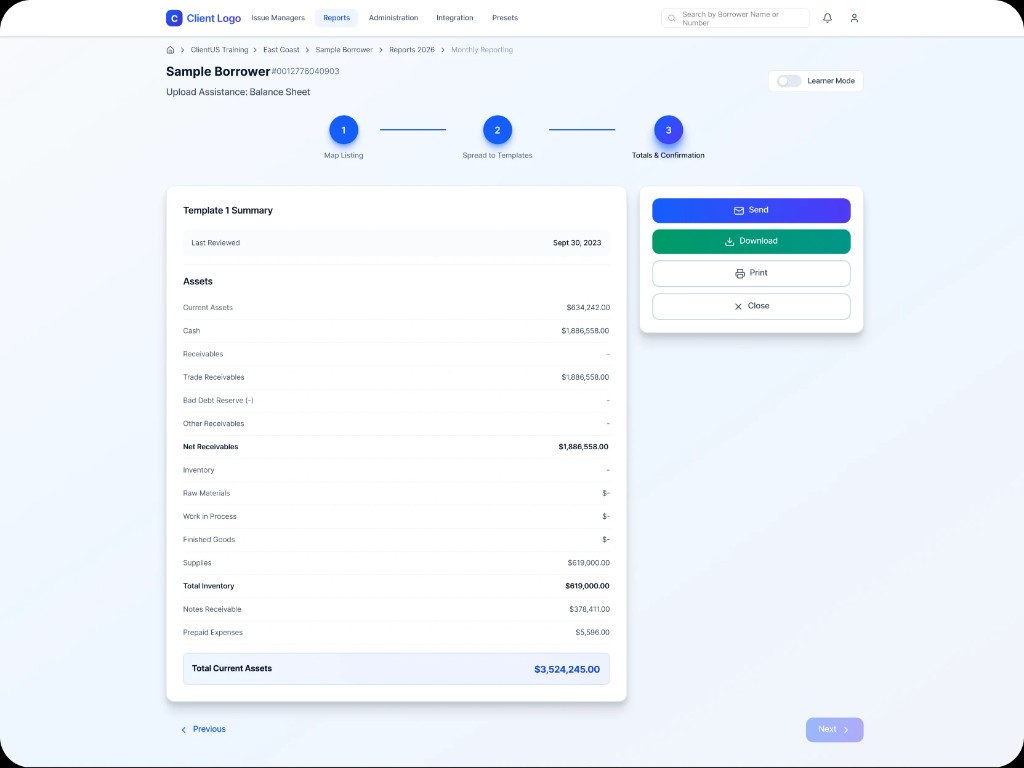Select step 3 Totals & Confirmation
Screen dimensions: 1024x768
[668, 130]
